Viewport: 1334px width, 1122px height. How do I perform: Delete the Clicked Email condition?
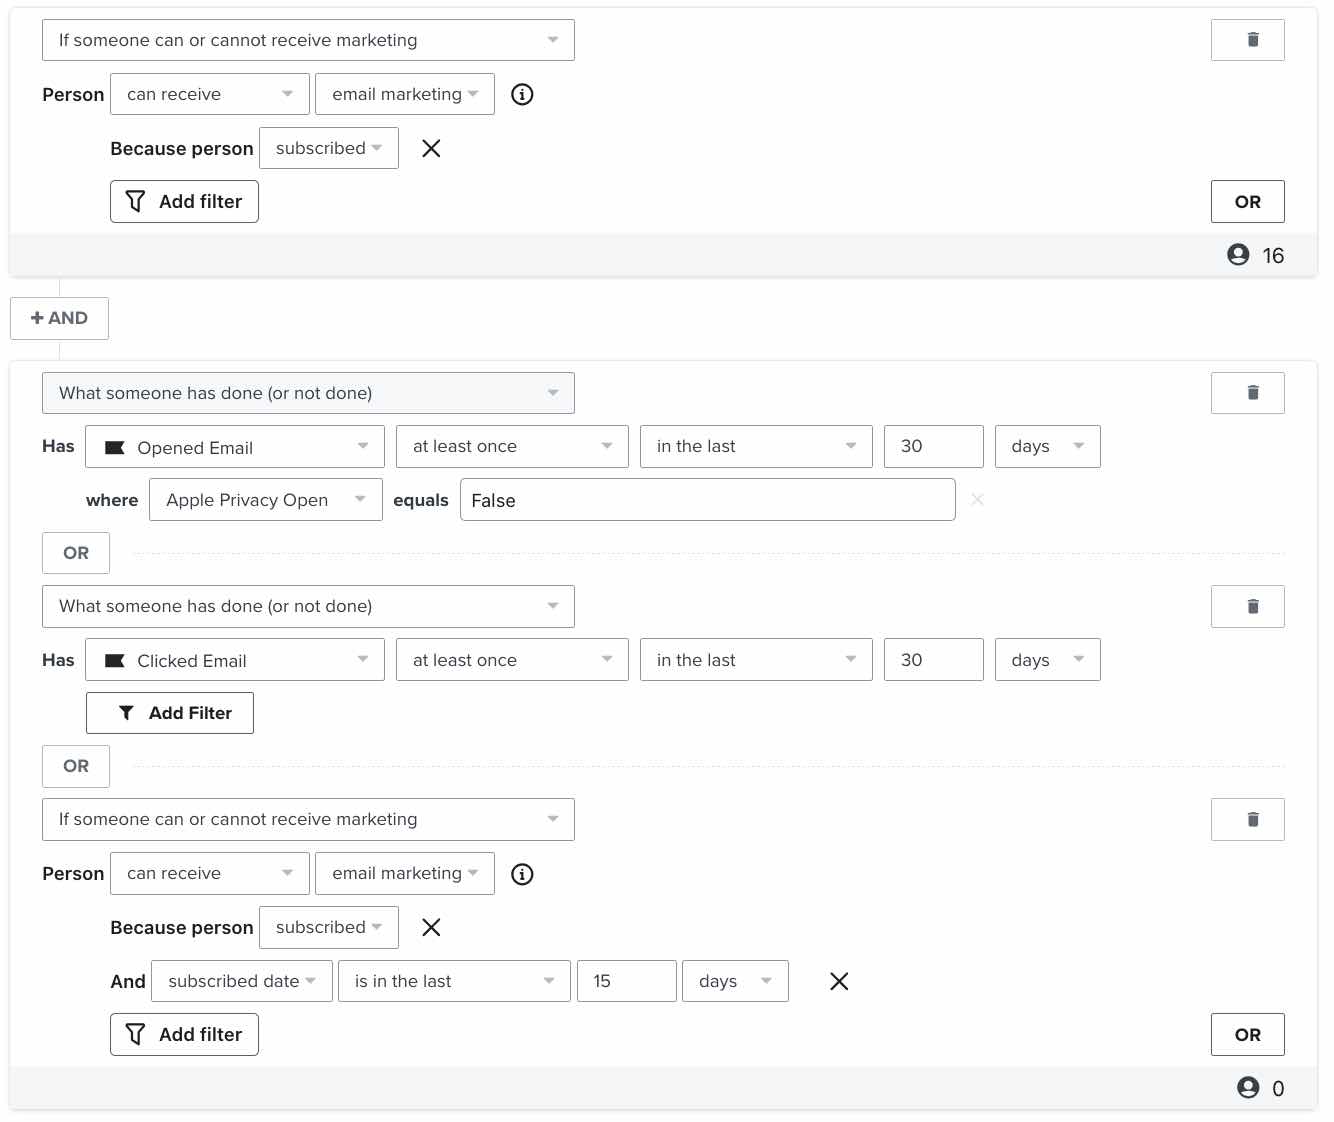click(x=1247, y=606)
